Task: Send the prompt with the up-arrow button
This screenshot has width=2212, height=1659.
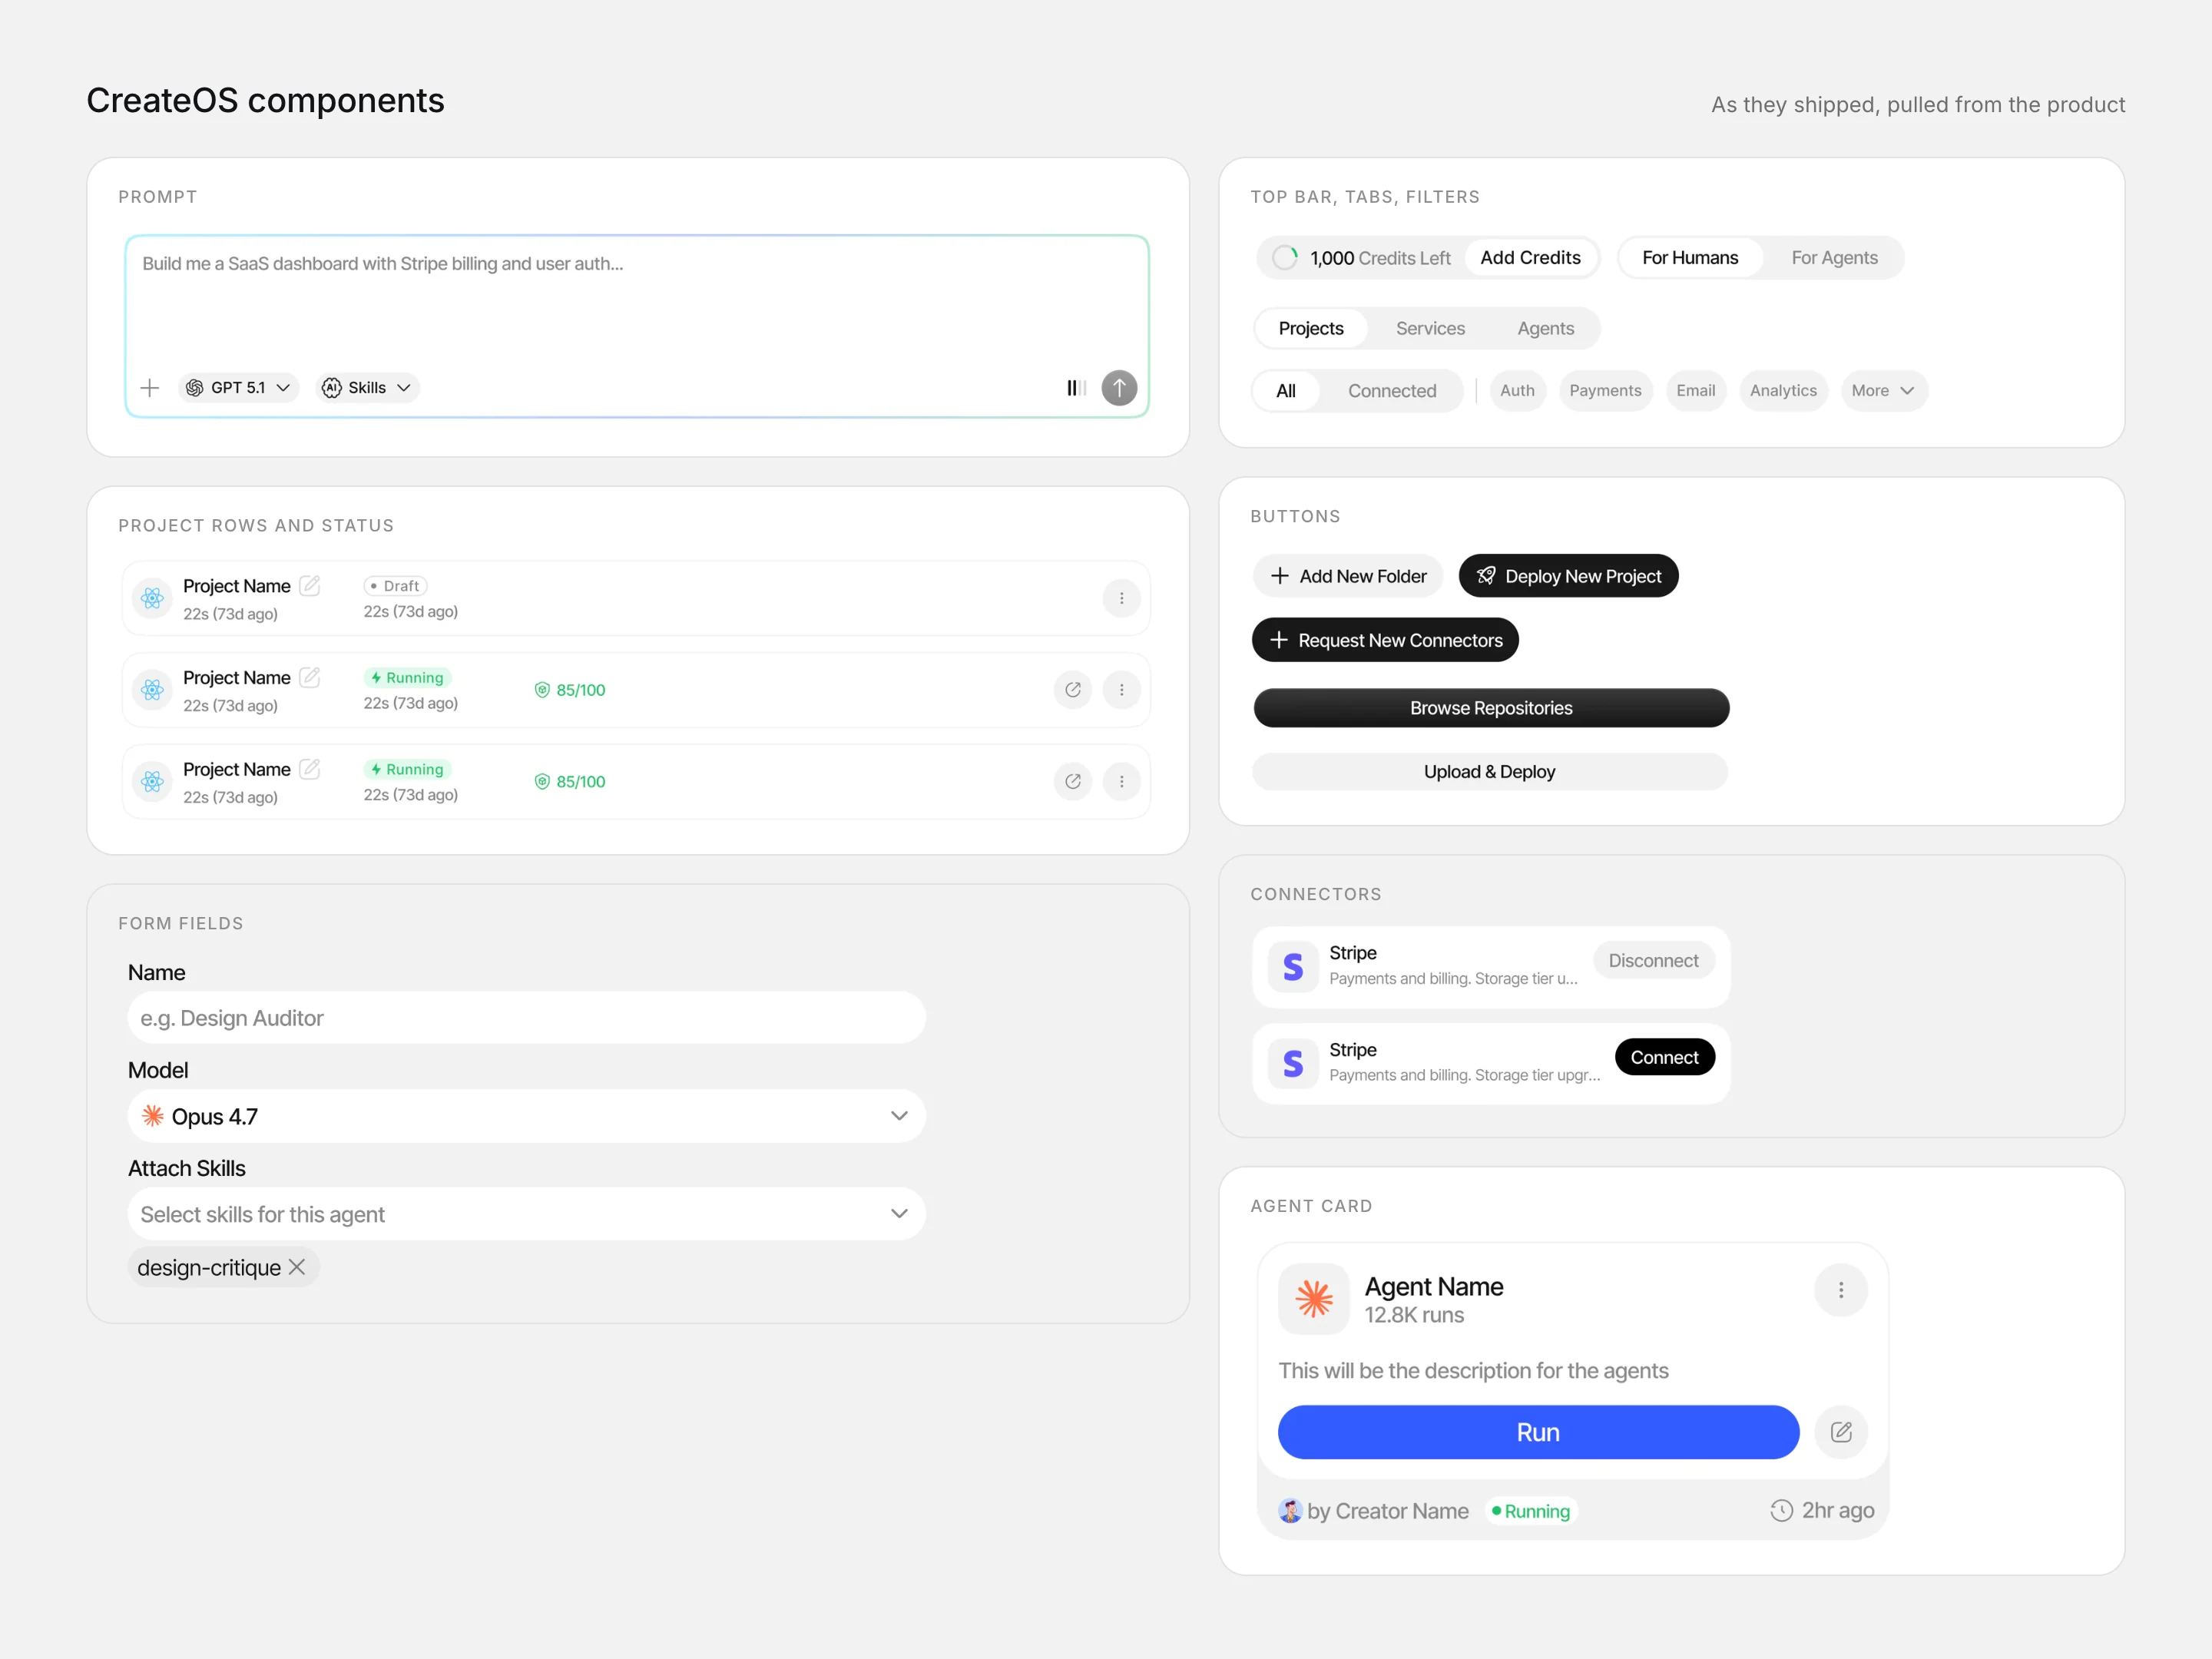Action: [1119, 388]
